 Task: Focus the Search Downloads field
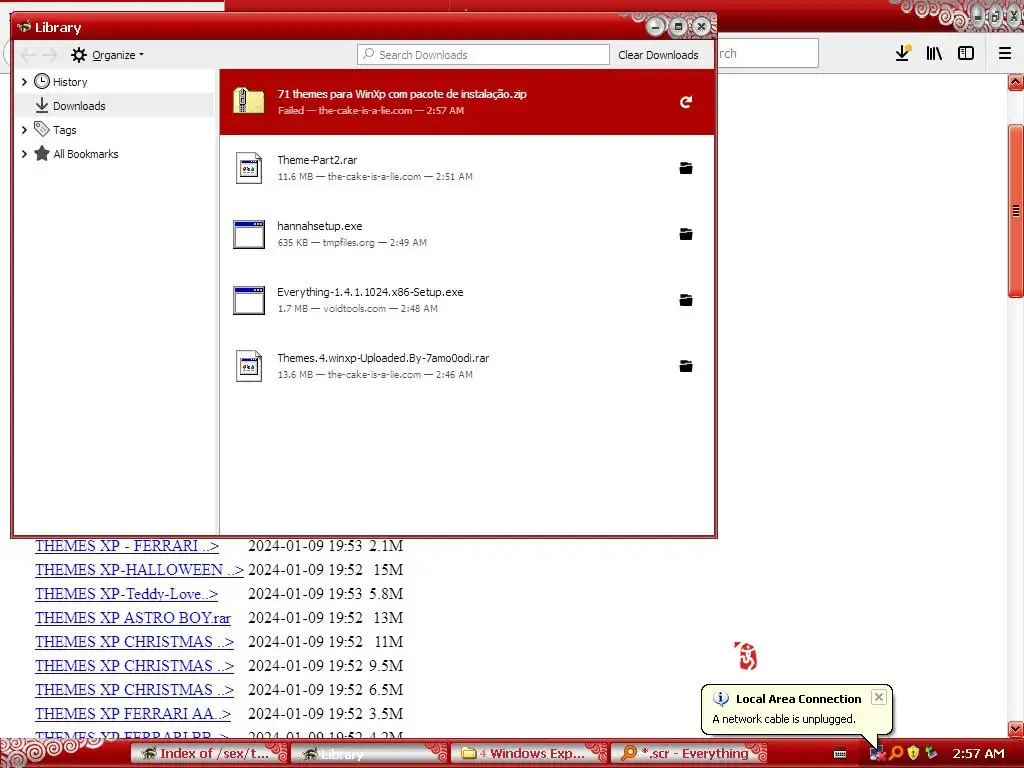pos(483,55)
